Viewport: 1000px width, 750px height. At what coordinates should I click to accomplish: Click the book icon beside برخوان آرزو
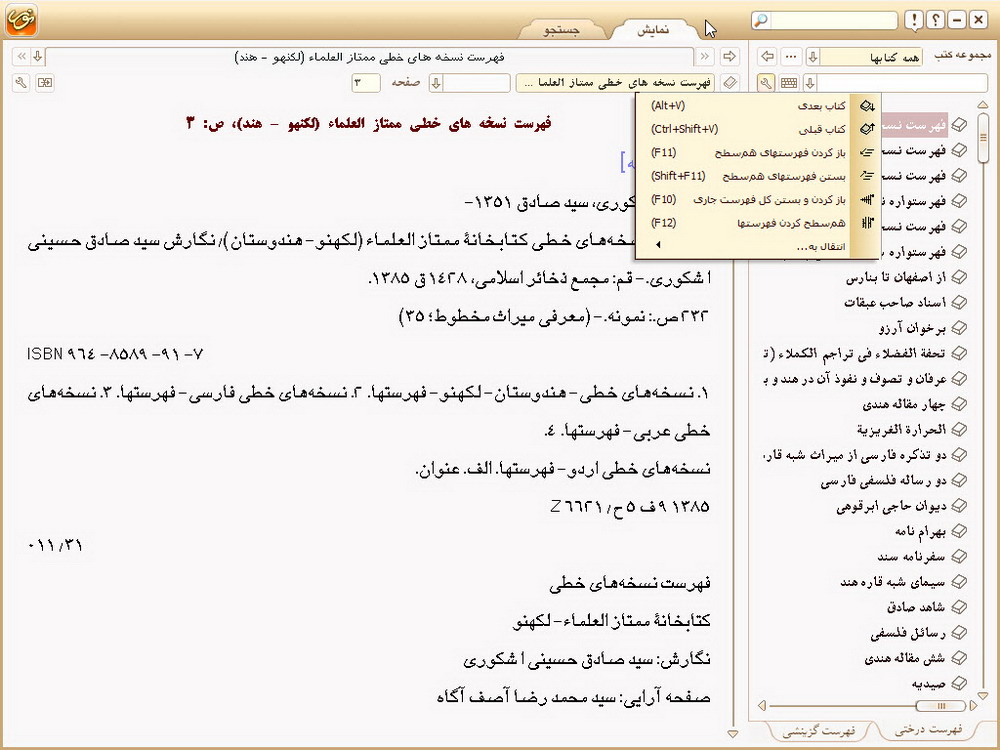[959, 328]
